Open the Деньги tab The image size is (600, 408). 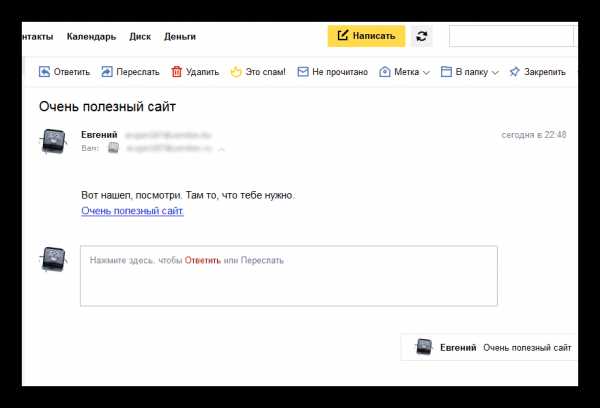click(x=180, y=37)
